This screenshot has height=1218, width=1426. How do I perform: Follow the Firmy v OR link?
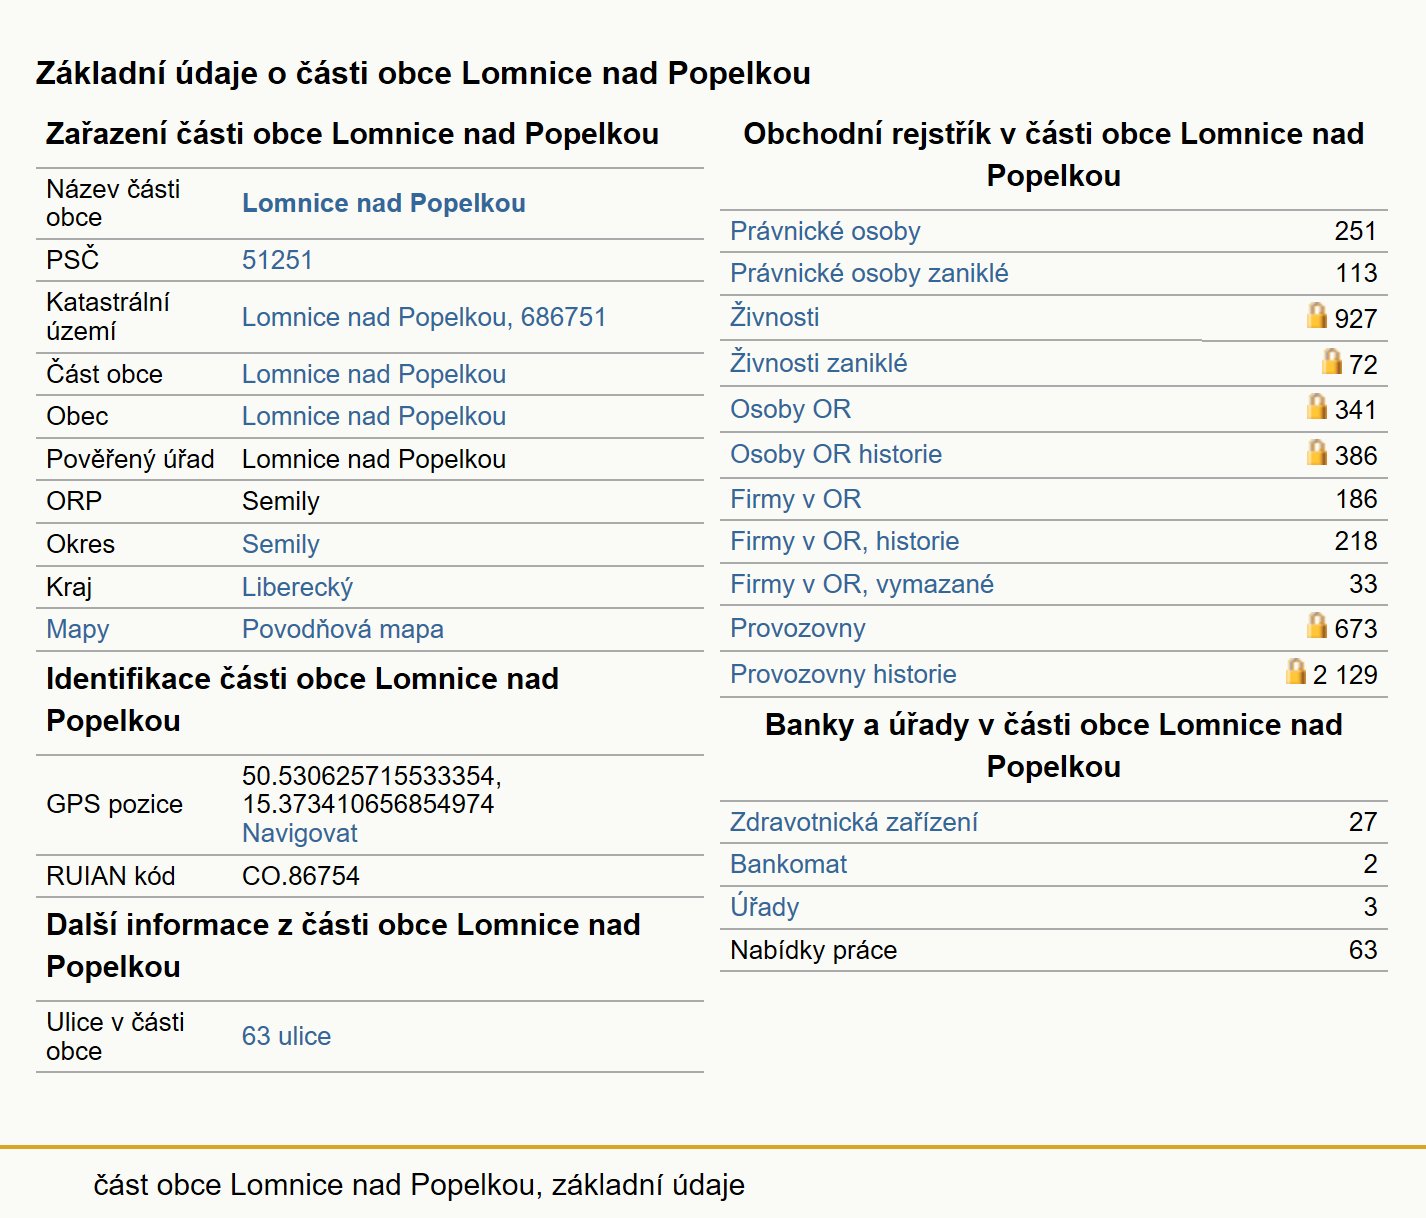tap(795, 499)
